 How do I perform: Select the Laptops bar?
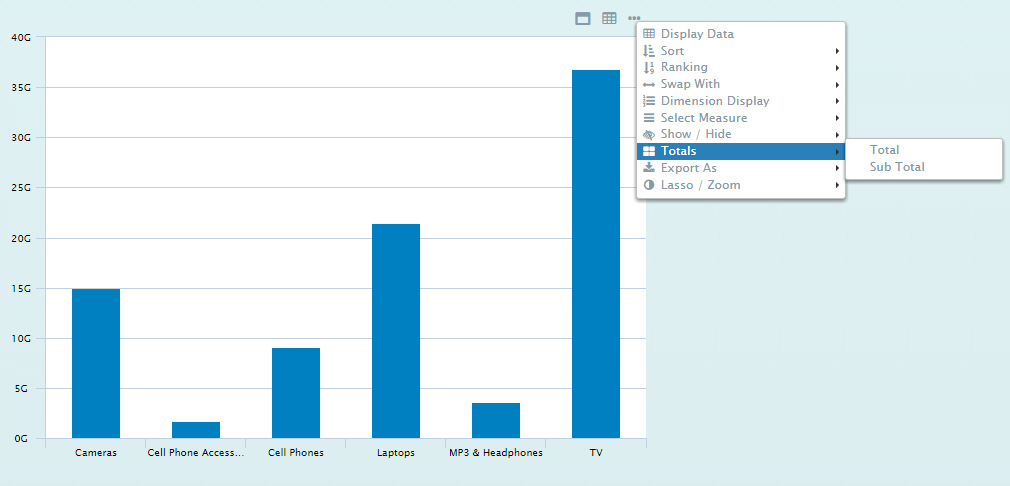pyautogui.click(x=396, y=330)
